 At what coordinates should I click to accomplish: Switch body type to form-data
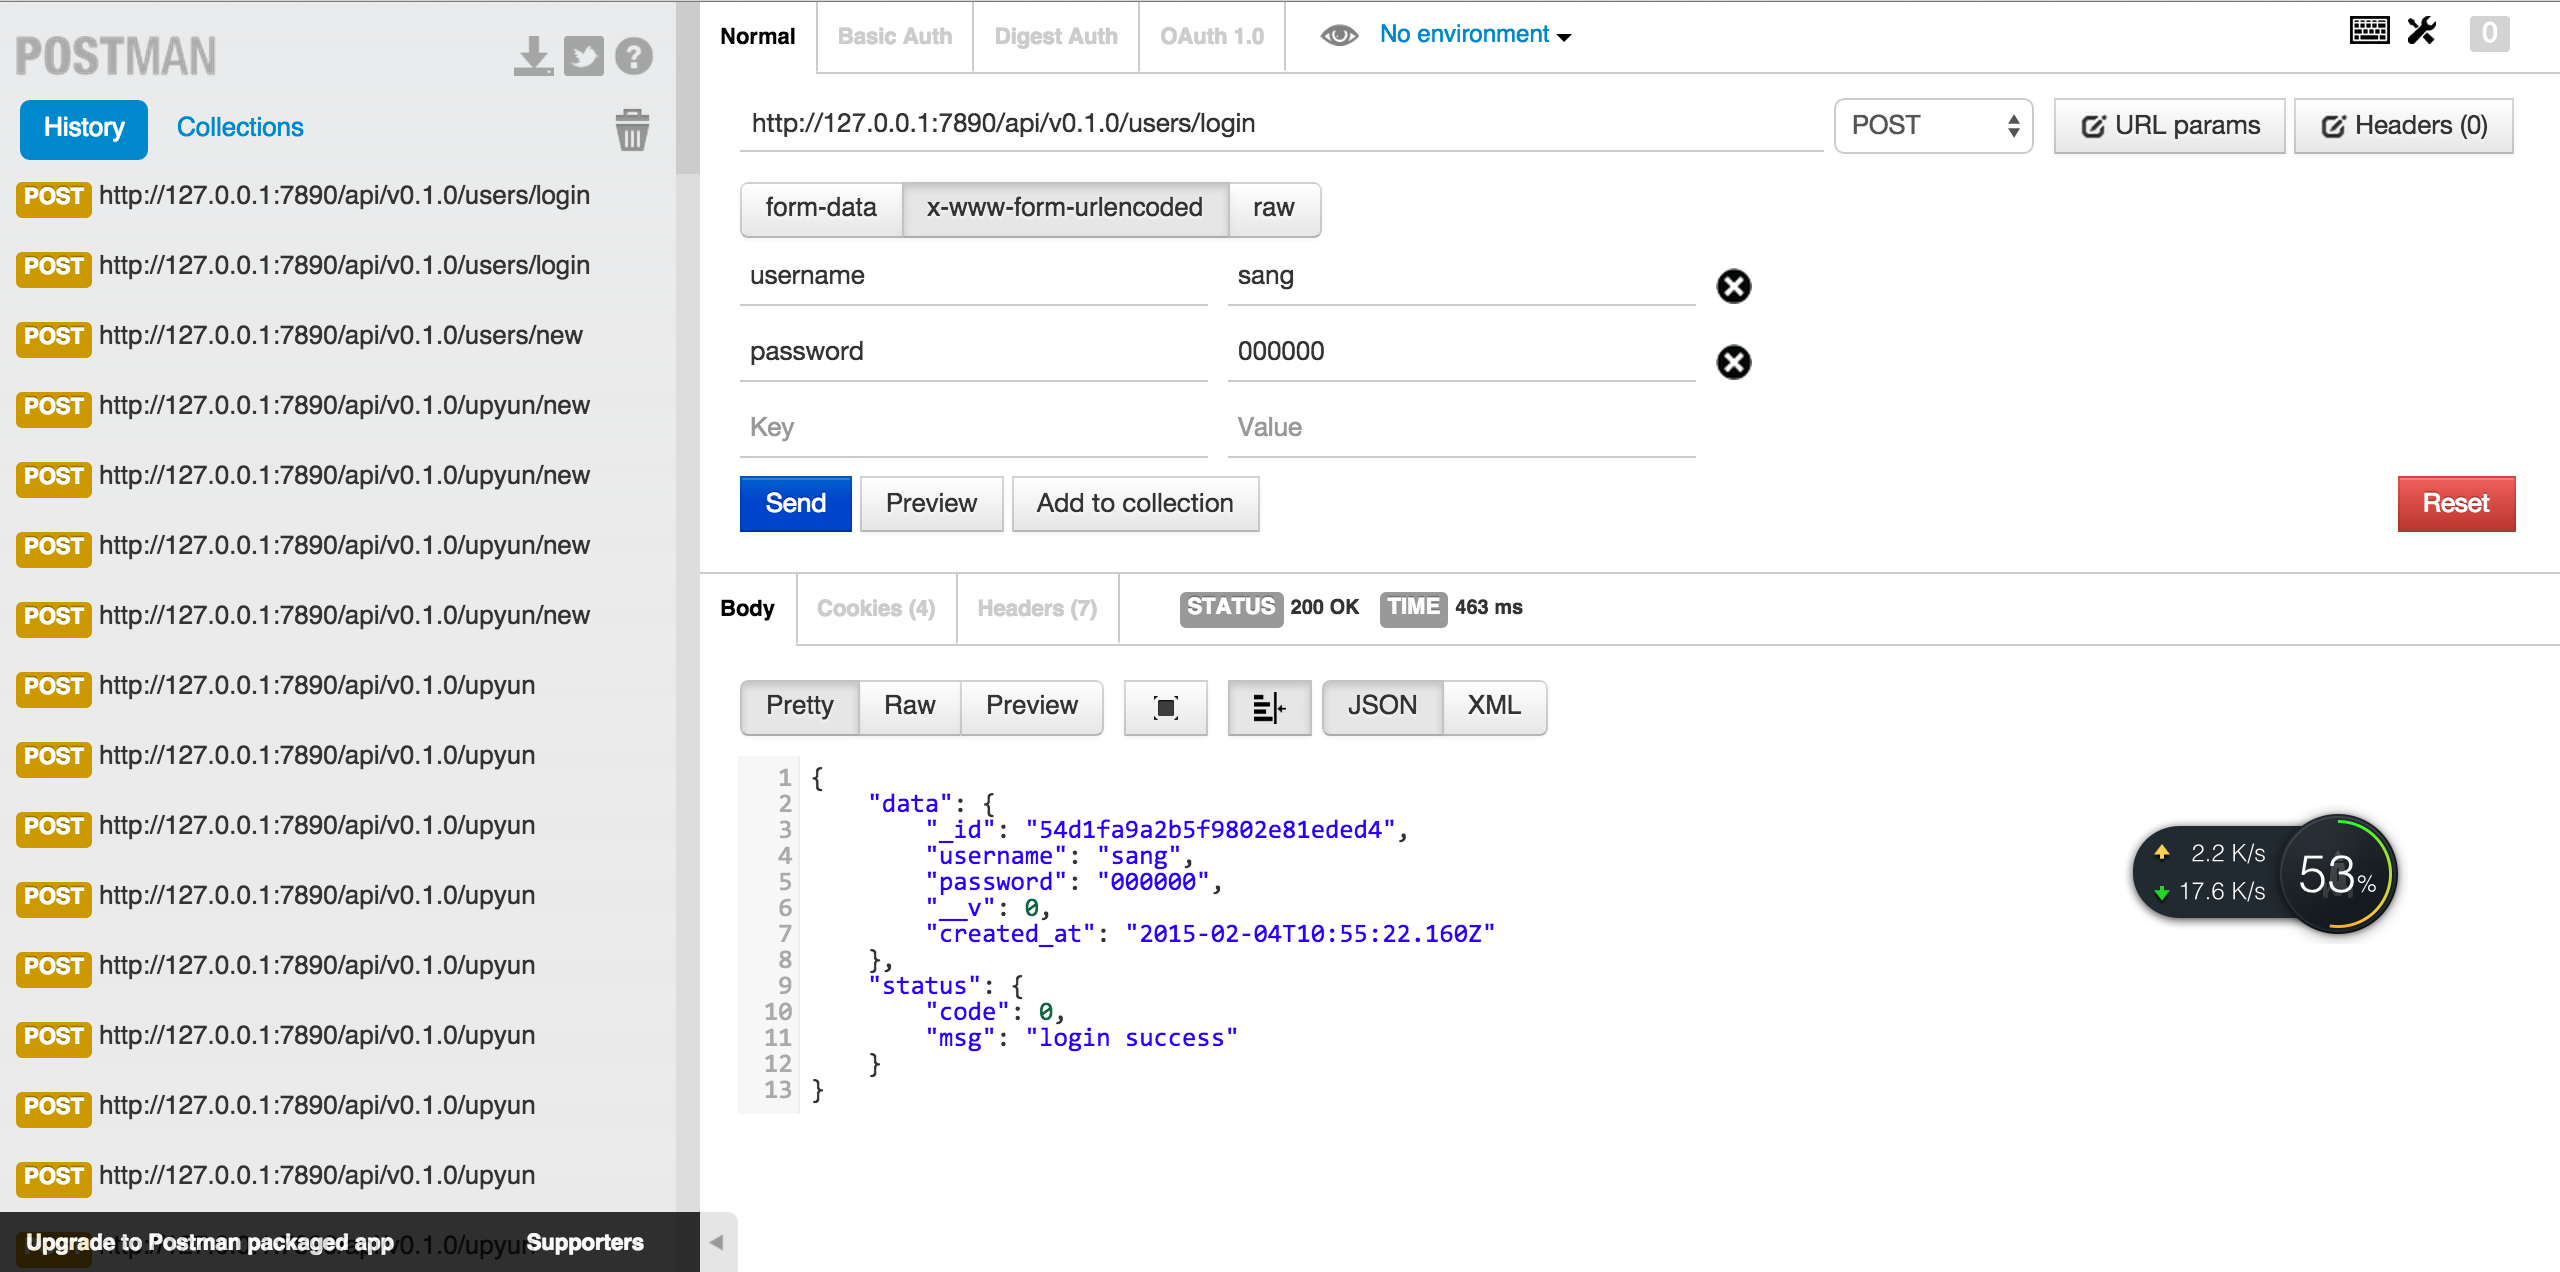(821, 208)
